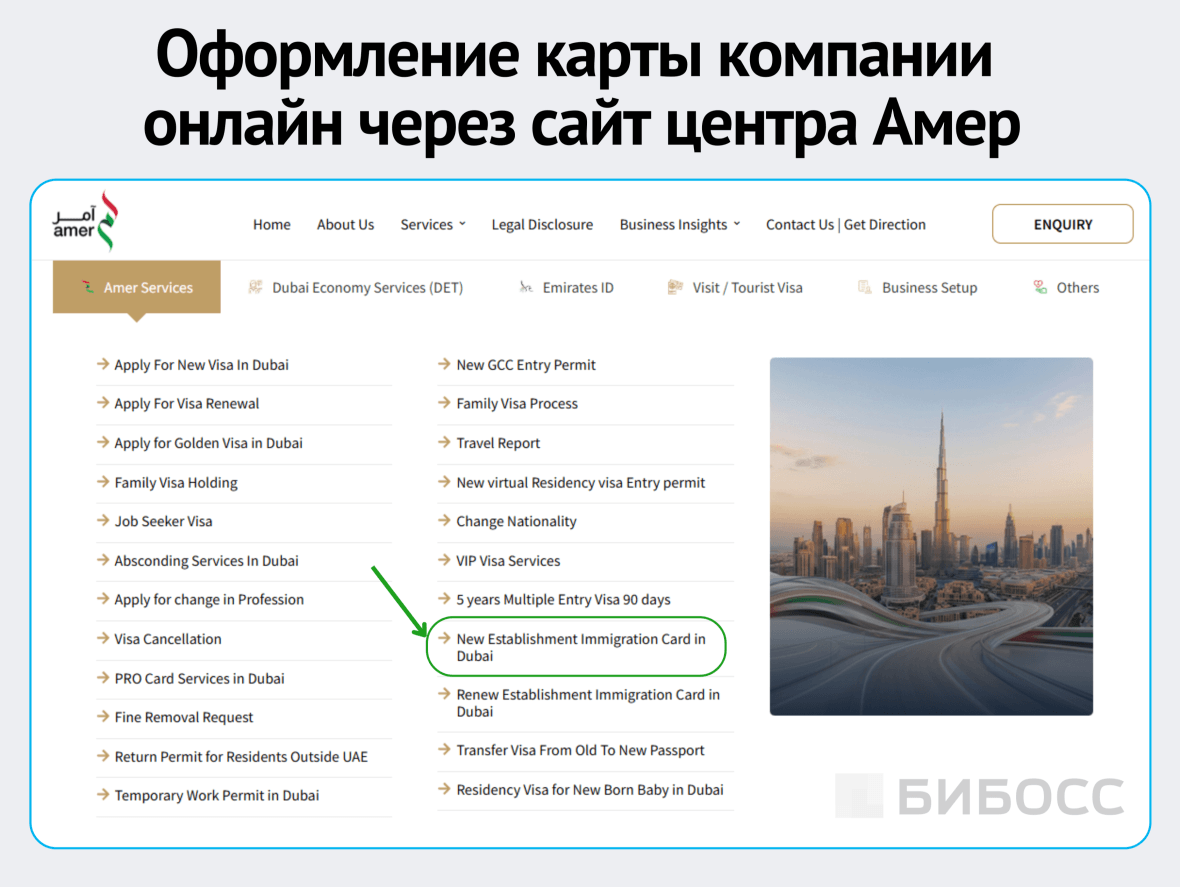Expand Business Insights dropdown
The width and height of the screenshot is (1180, 887).
680,224
